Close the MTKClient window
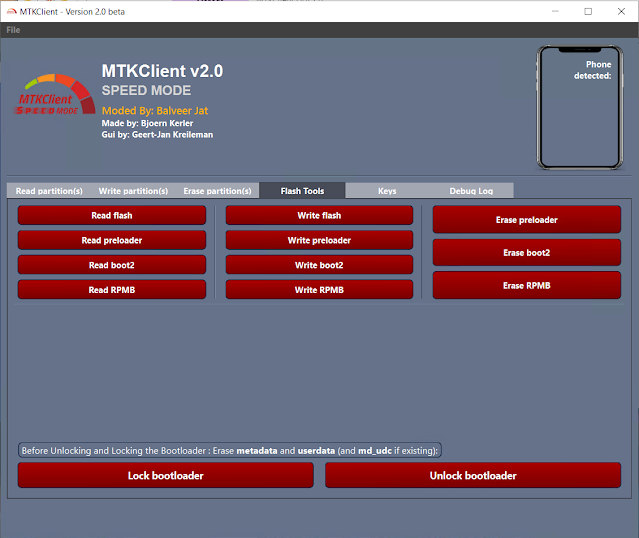The width and height of the screenshot is (639, 538). pos(621,11)
